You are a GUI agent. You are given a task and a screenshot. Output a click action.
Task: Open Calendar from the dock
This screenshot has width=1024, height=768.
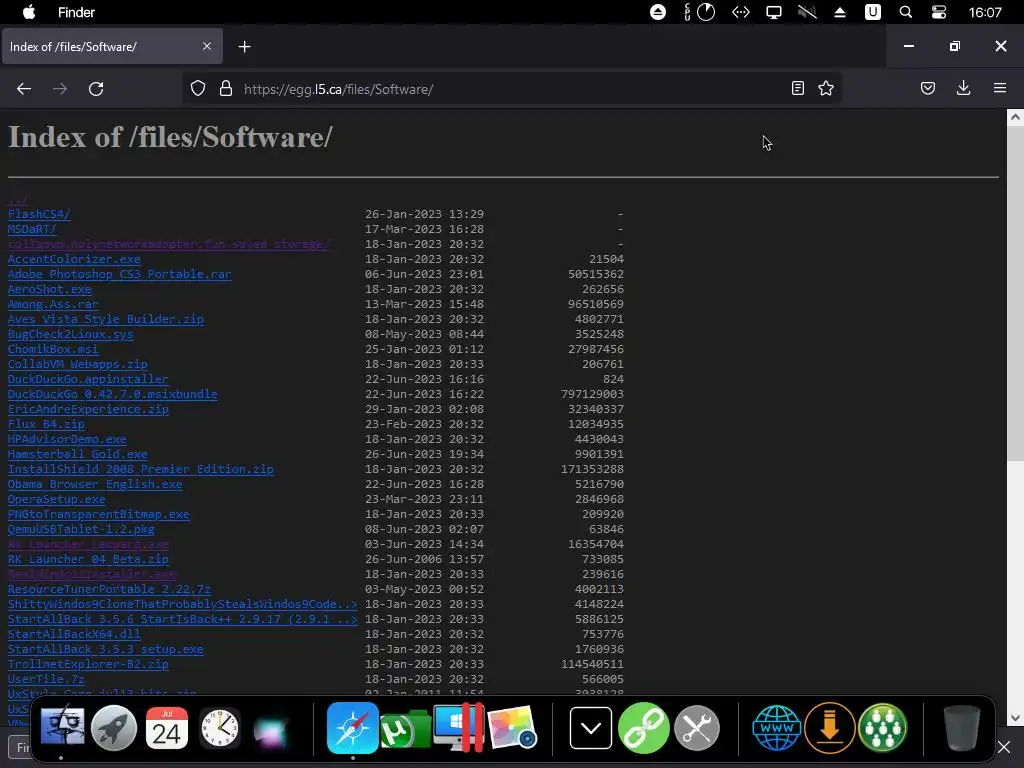pyautogui.click(x=167, y=728)
